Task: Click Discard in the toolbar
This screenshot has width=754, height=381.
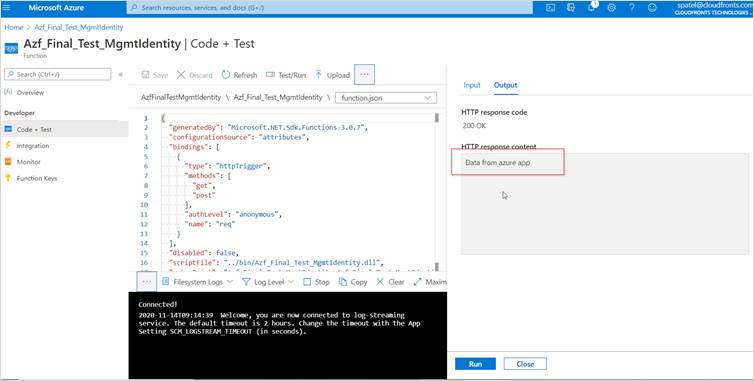Action: click(194, 75)
